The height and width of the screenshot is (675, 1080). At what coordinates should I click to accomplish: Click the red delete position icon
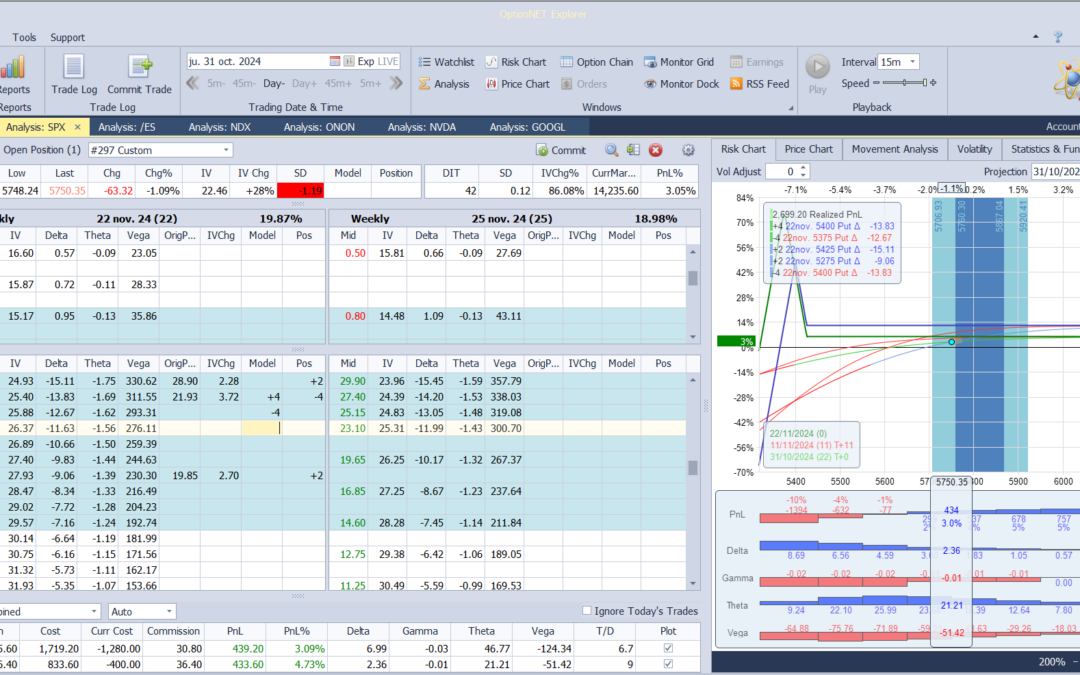point(656,150)
